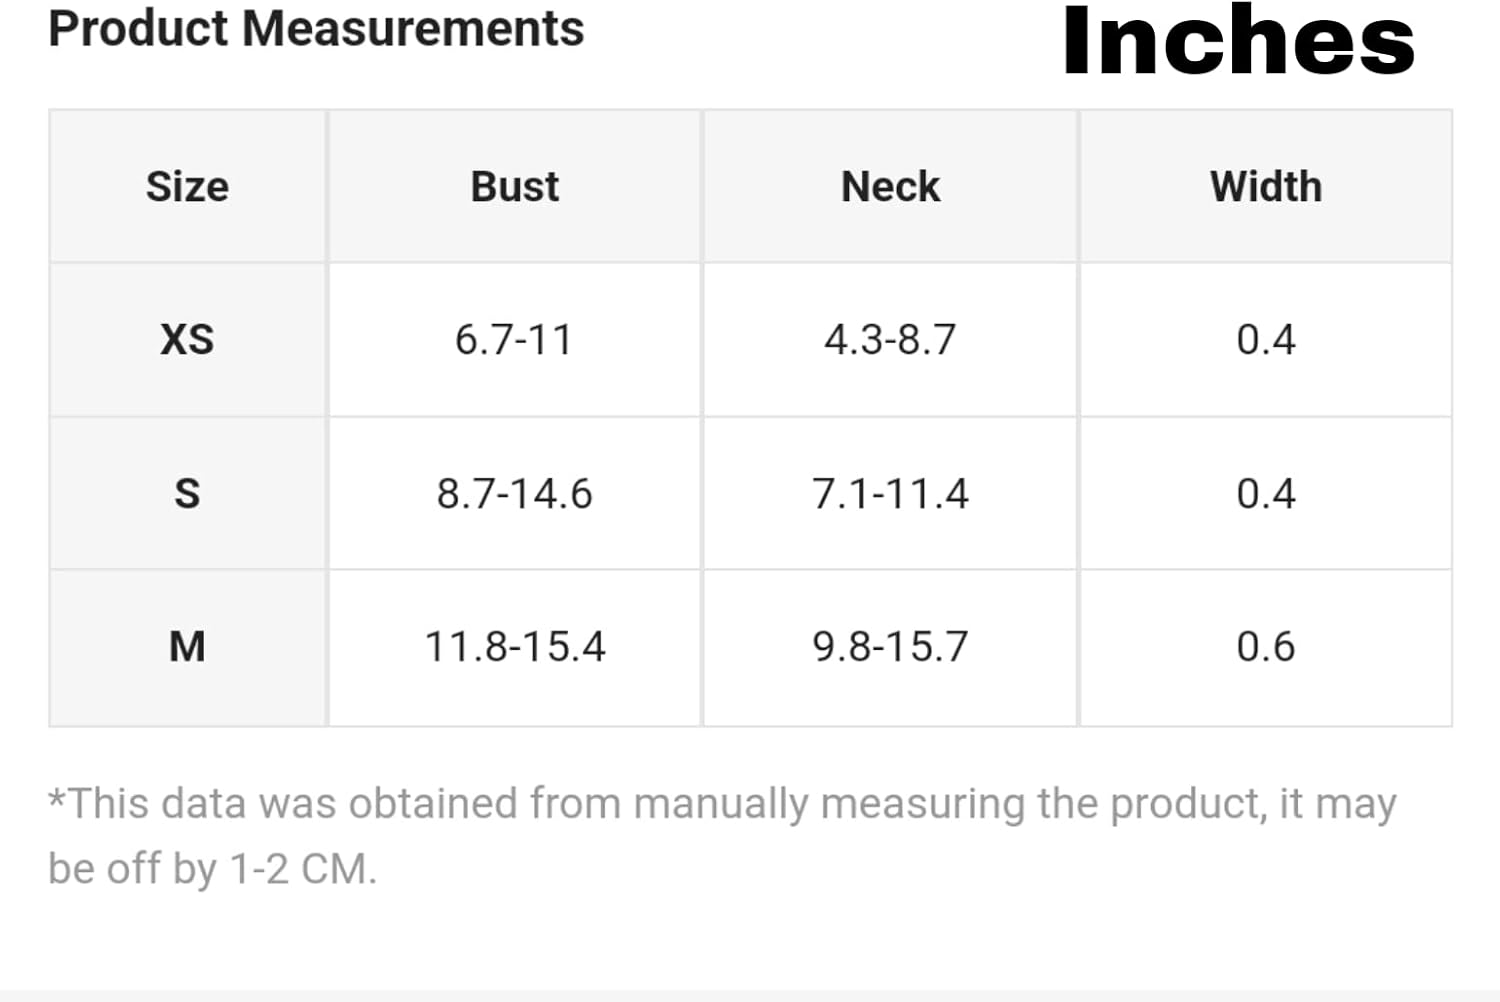Click the M bust value 11.8-15.4
1500x1002 pixels.
coord(515,647)
